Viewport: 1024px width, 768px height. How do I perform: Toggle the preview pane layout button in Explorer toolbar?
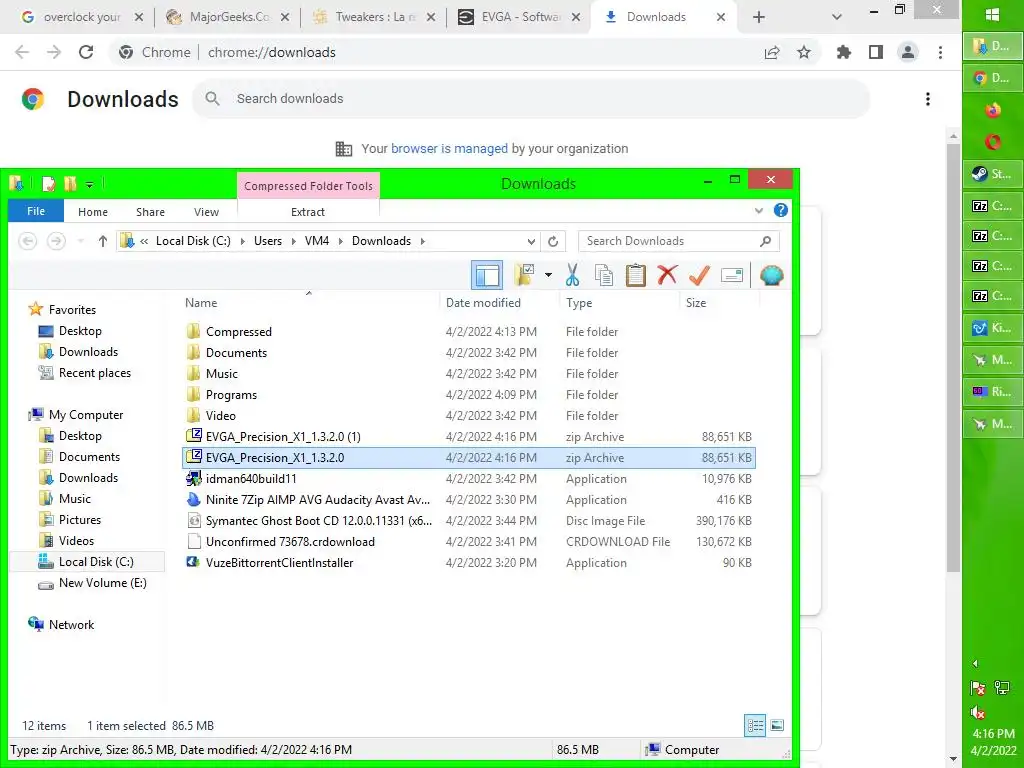tap(487, 275)
